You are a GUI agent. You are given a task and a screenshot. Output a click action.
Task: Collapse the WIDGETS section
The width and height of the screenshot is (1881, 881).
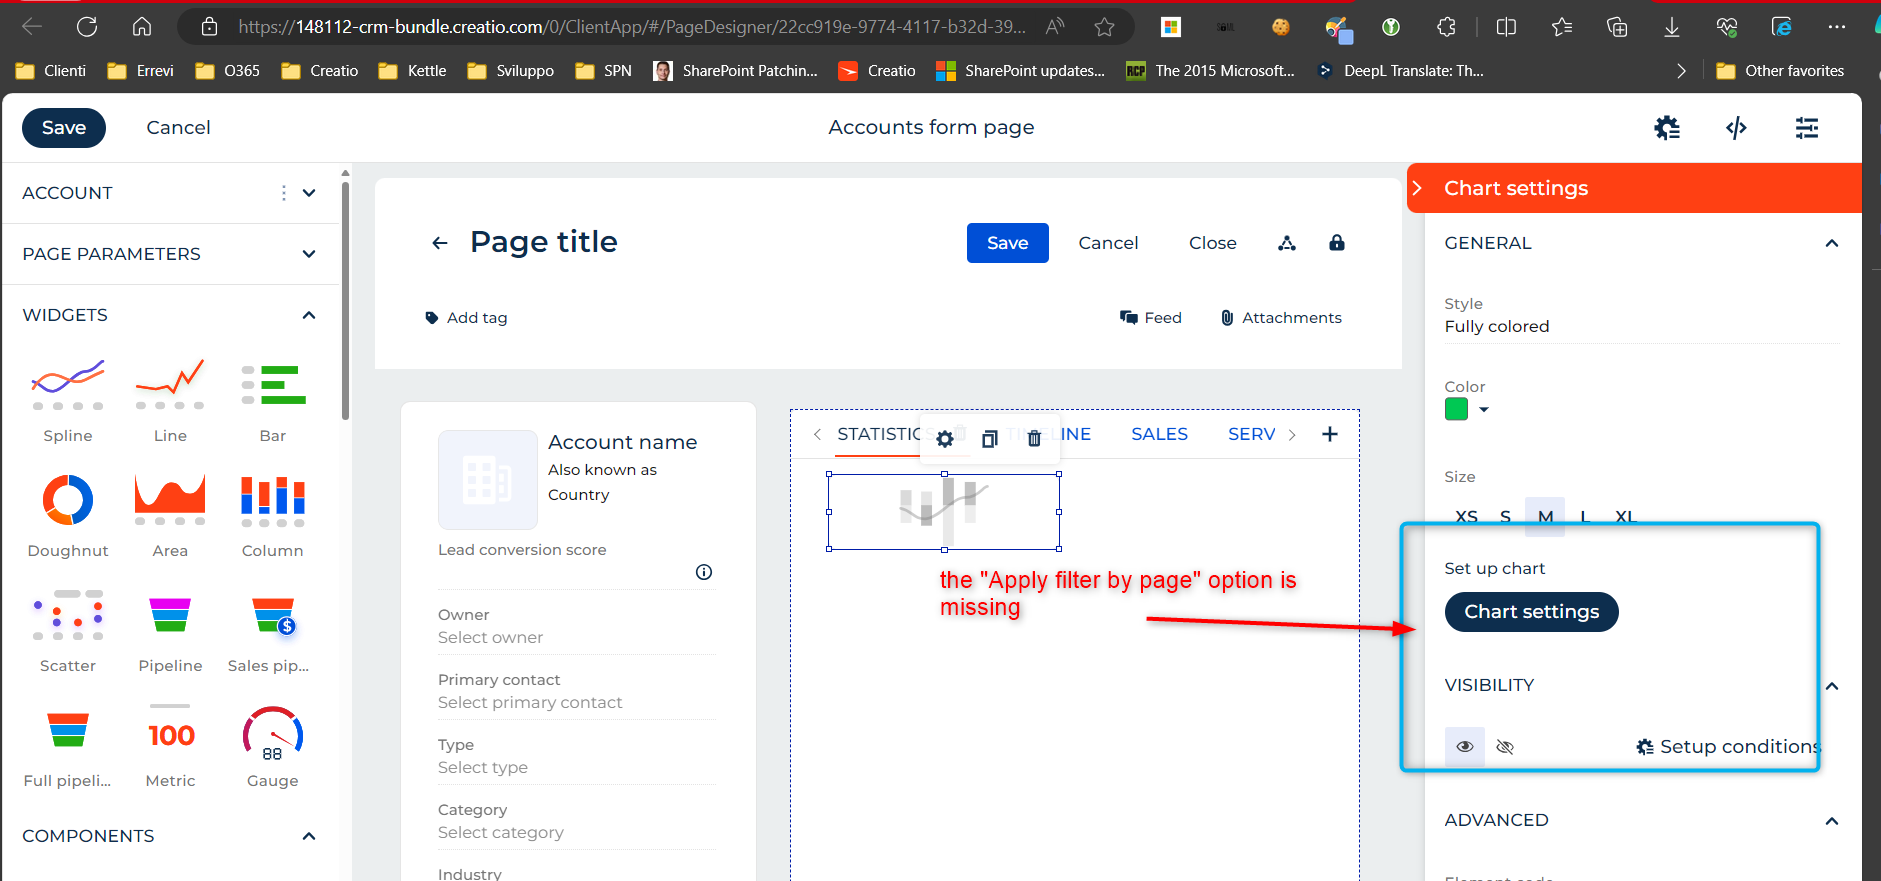pyautogui.click(x=309, y=315)
